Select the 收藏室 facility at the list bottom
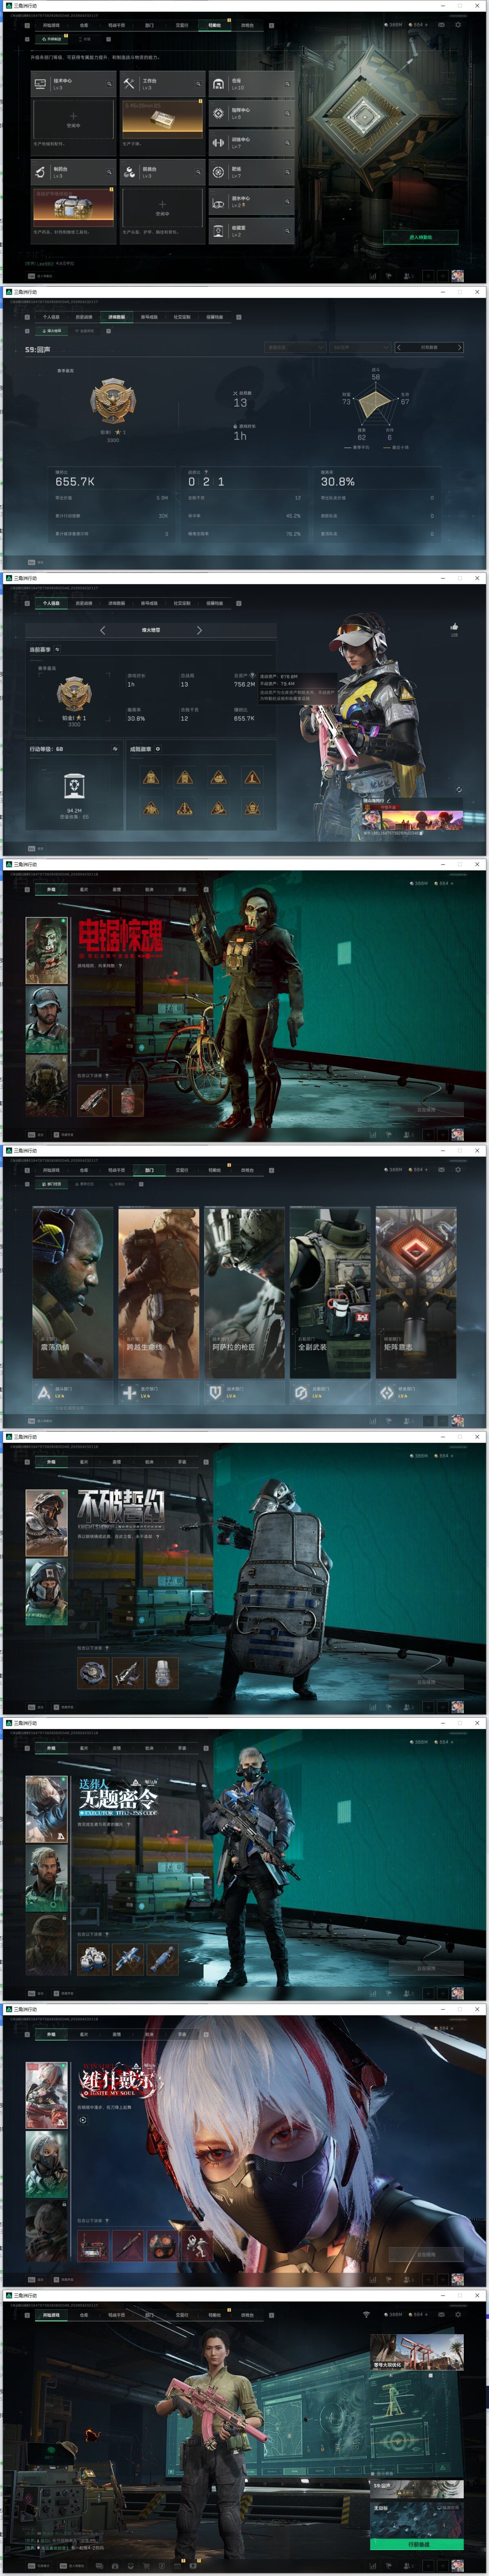Viewport: 489px width, 2576px height. (x=251, y=230)
